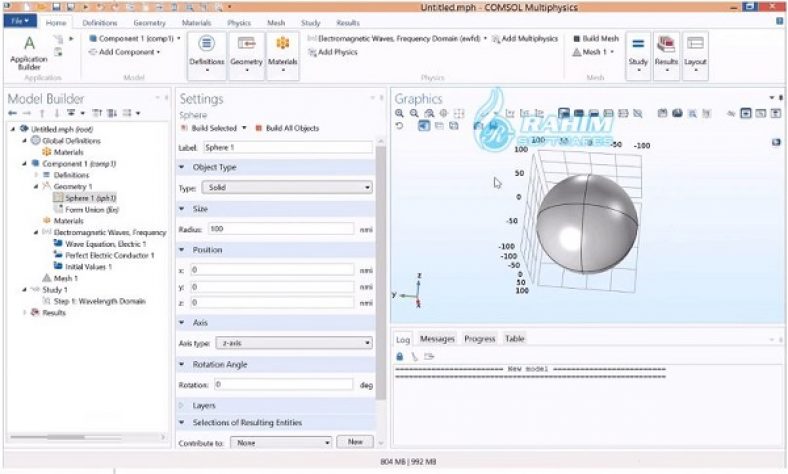
Task: Open the Results ribbon icon
Action: pyautogui.click(x=667, y=45)
